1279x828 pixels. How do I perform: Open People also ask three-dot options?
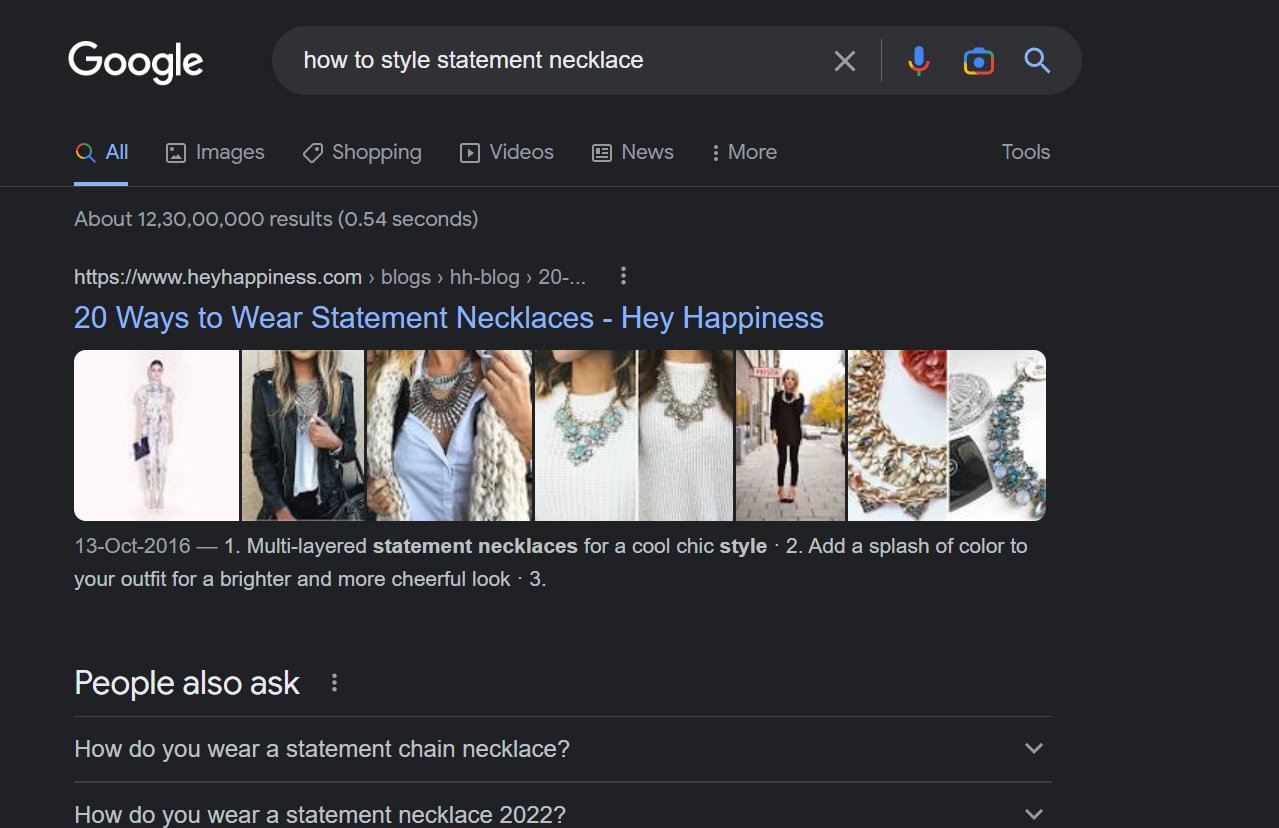pos(334,683)
